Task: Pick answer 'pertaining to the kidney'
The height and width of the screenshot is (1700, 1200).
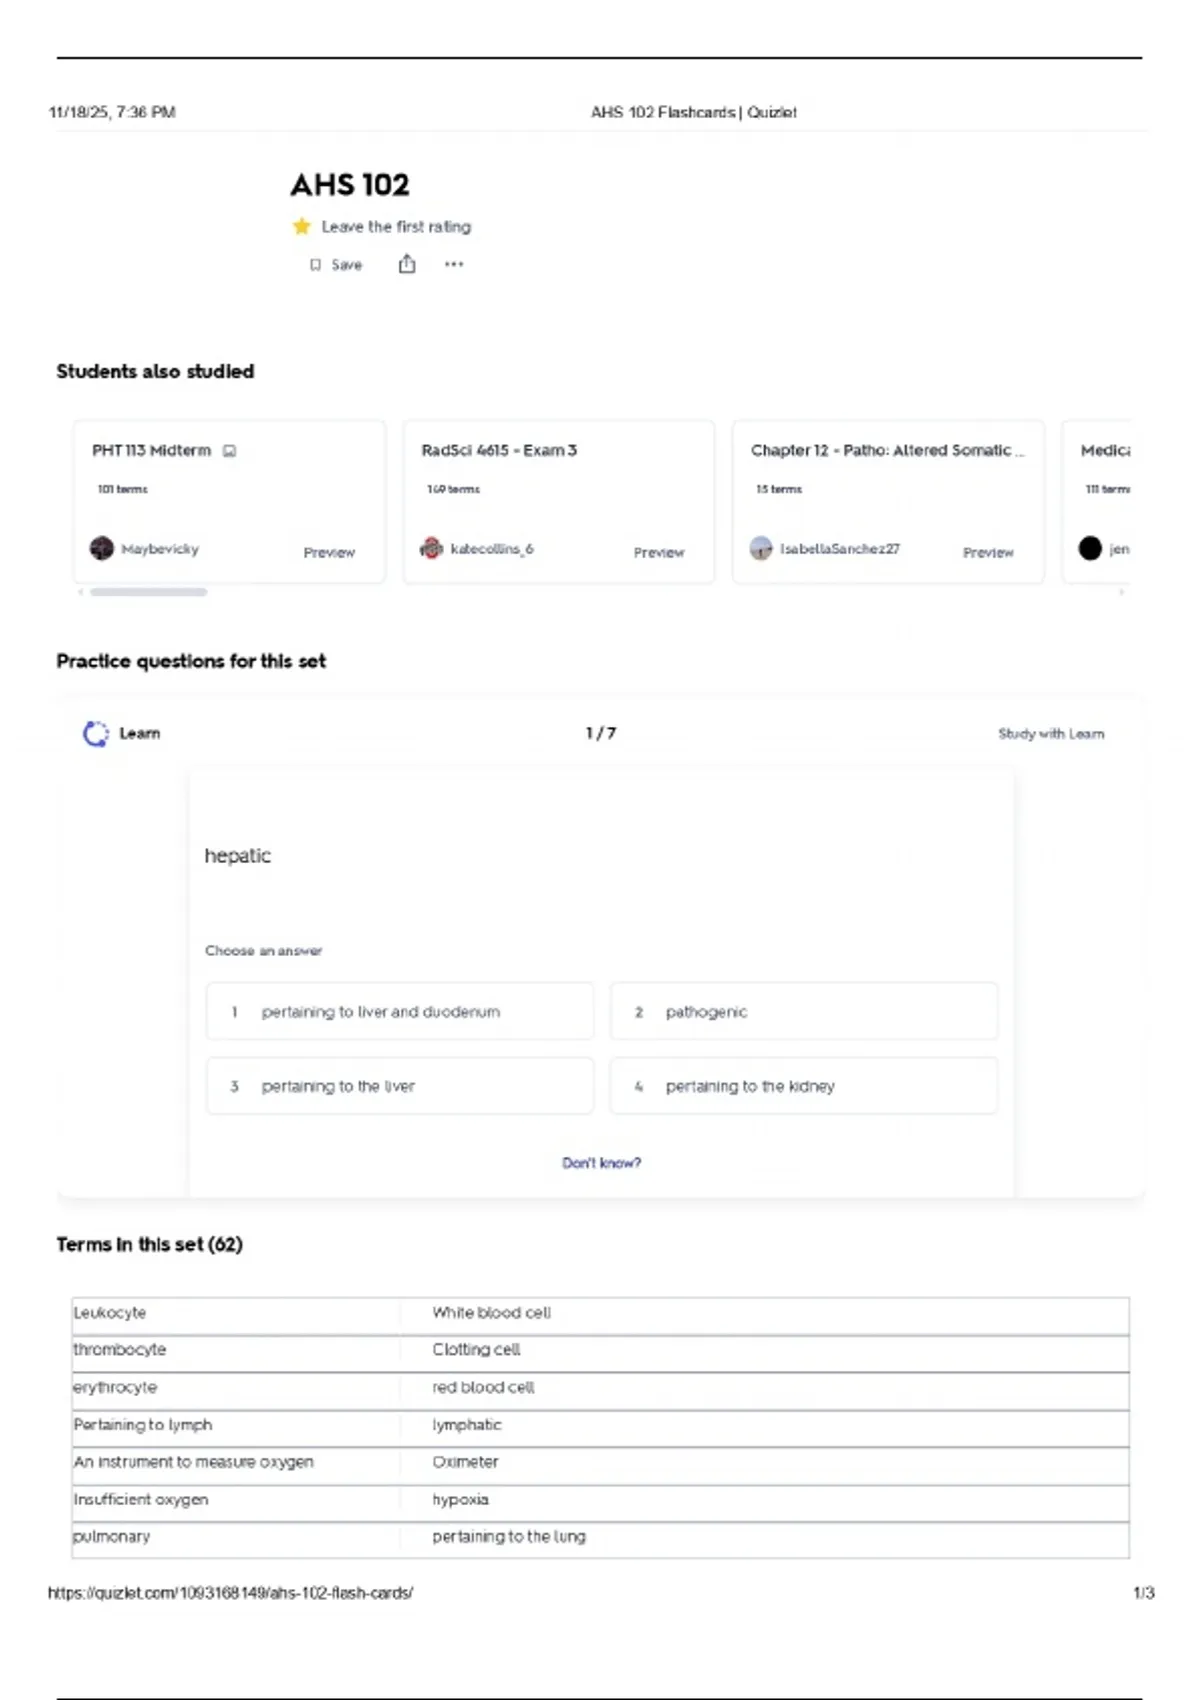Action: pos(803,1086)
